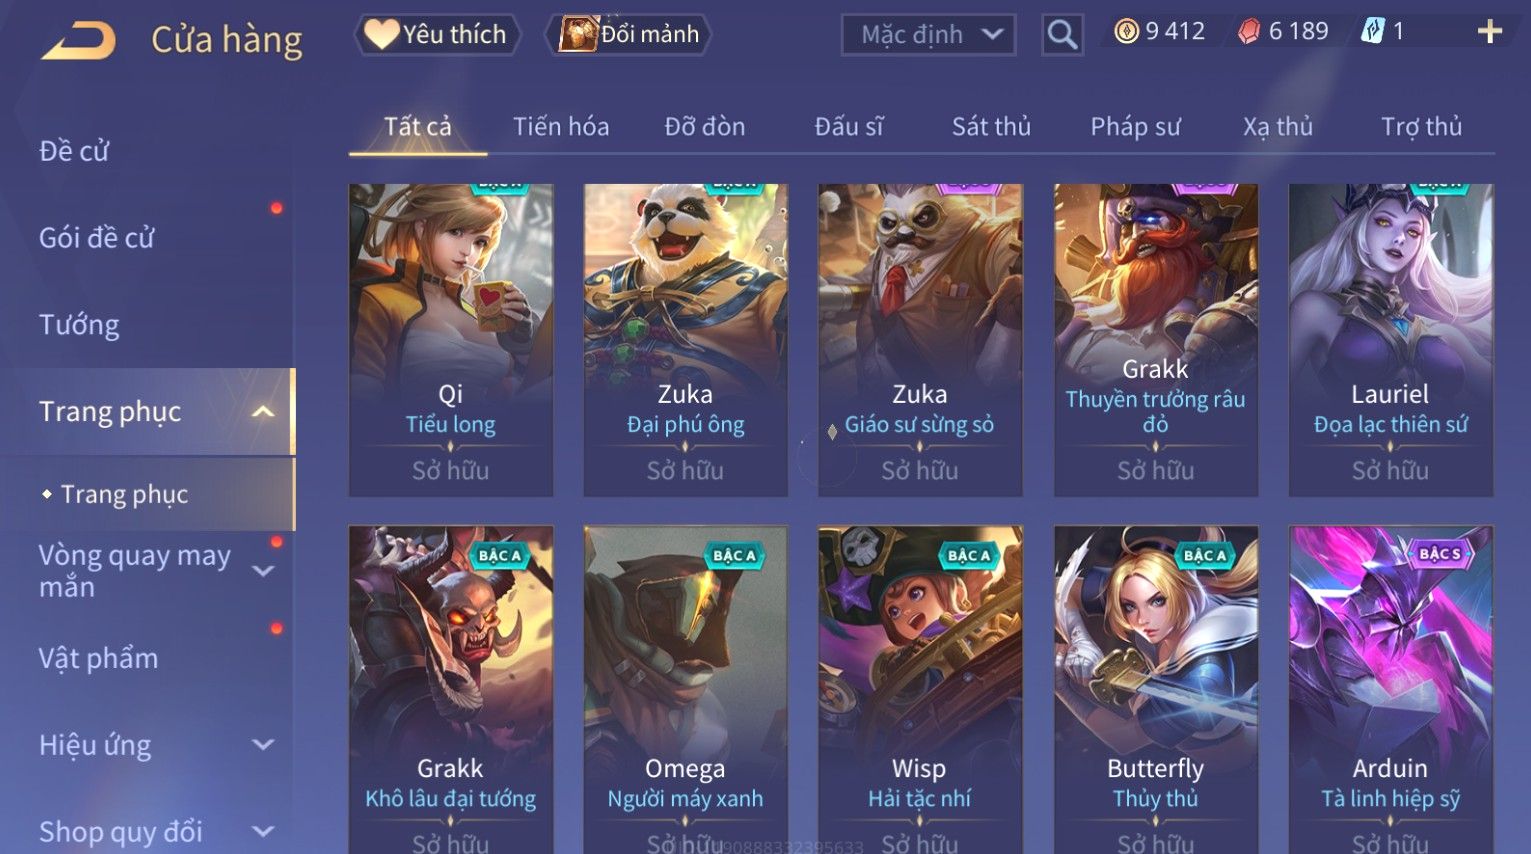Switch to the Pháp sư tab
1531x854 pixels.
1135,127
